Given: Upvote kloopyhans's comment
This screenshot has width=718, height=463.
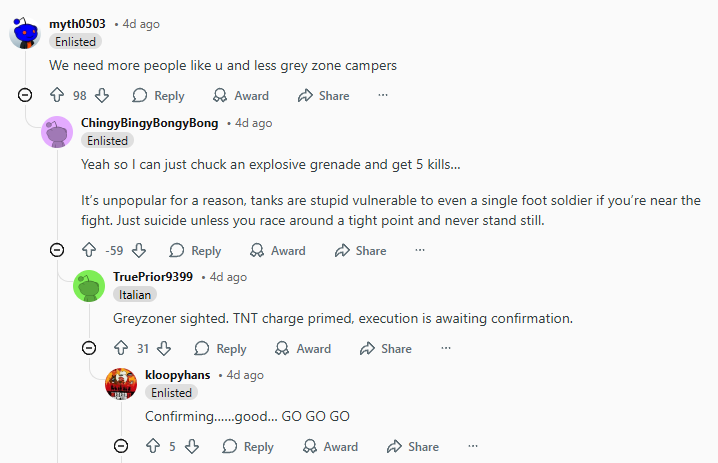Looking at the screenshot, I should pyautogui.click(x=153, y=447).
